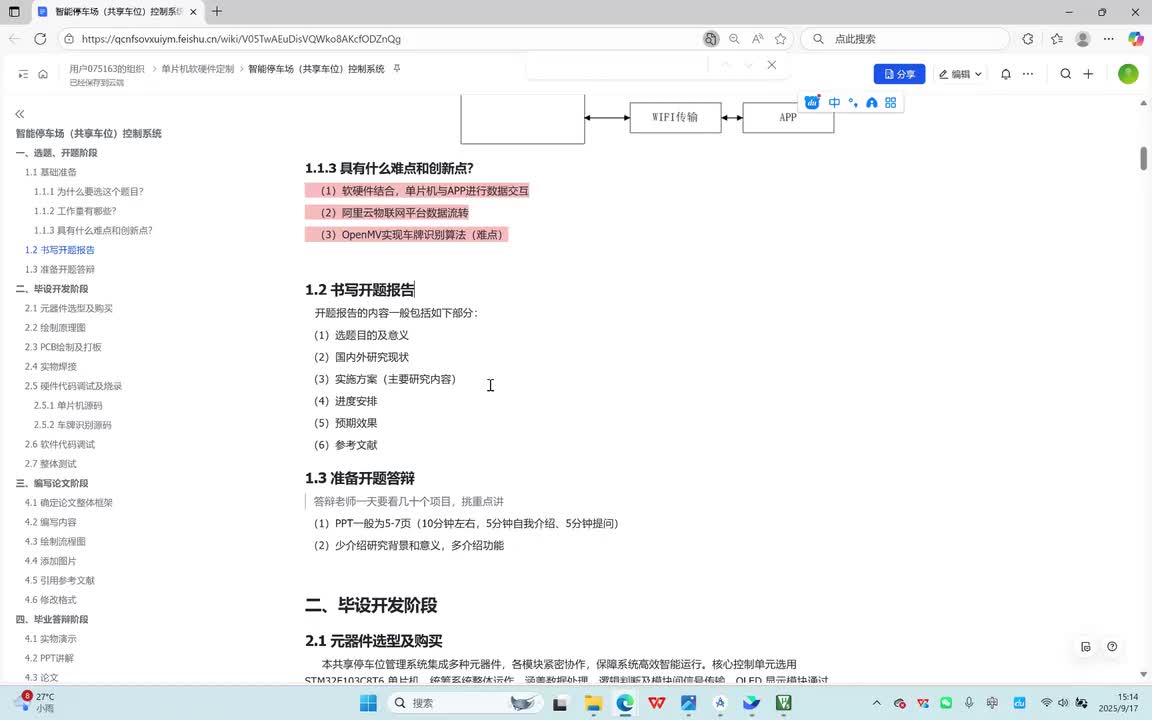This screenshot has width=1152, height=720.
Task: Open the document directory list icon
Action: pyautogui.click(x=24, y=74)
